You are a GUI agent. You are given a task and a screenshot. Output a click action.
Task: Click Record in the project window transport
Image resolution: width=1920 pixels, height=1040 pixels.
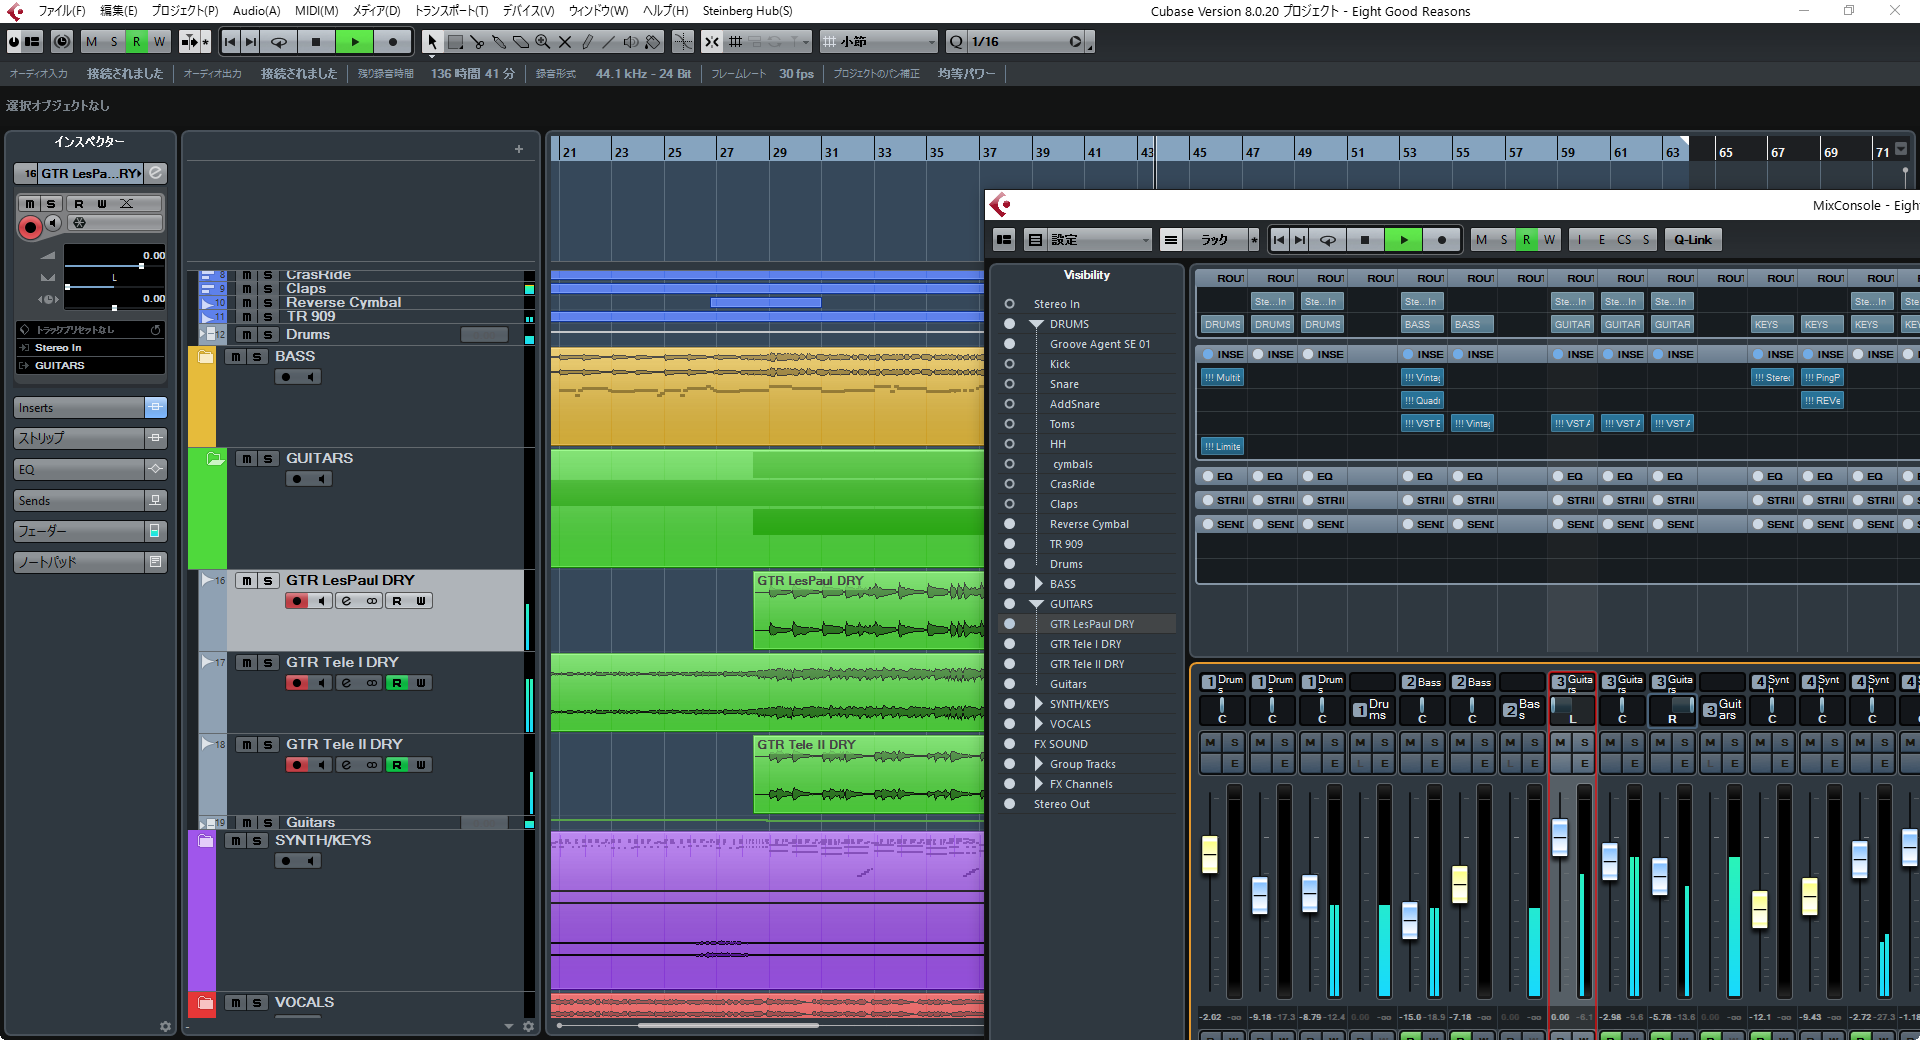[x=392, y=42]
